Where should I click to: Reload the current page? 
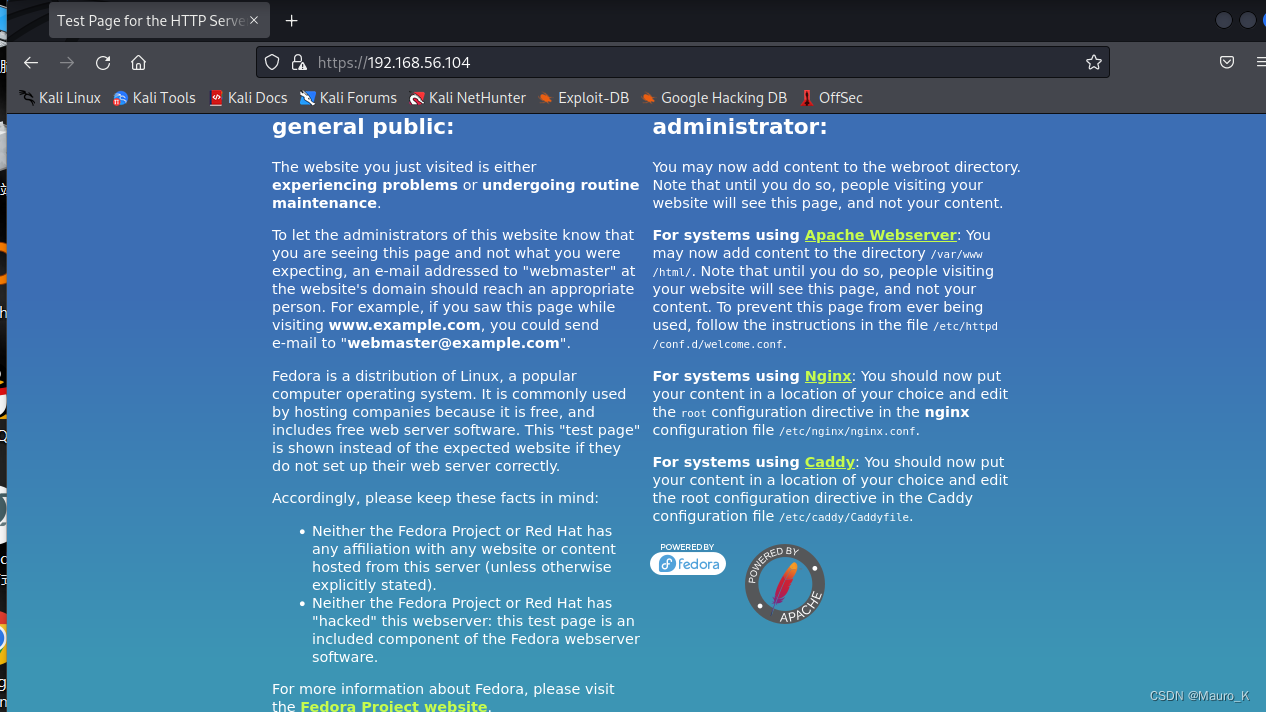103,62
